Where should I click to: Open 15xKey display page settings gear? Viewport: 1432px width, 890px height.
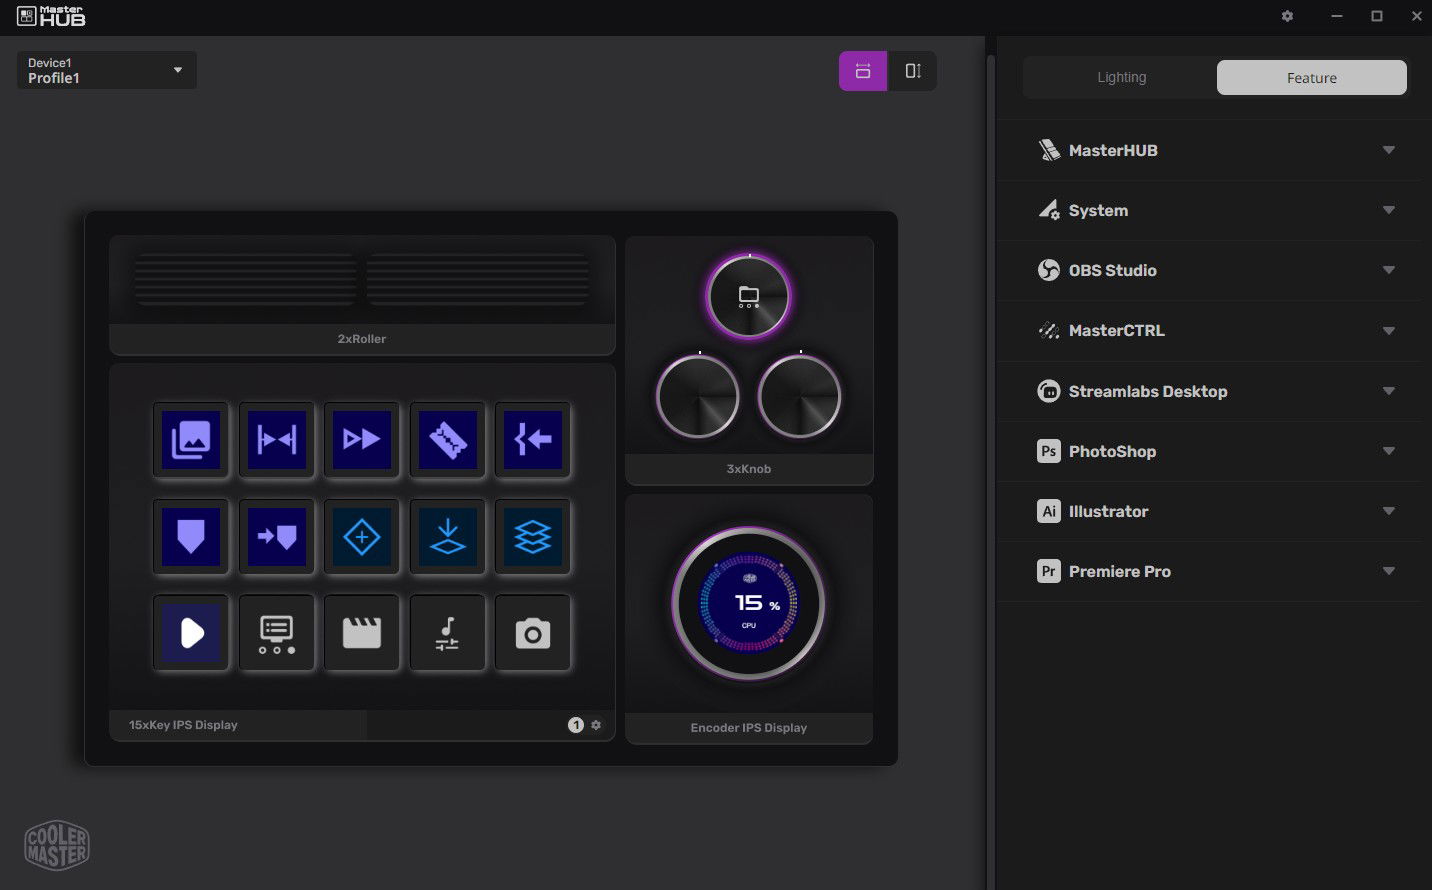pos(596,725)
